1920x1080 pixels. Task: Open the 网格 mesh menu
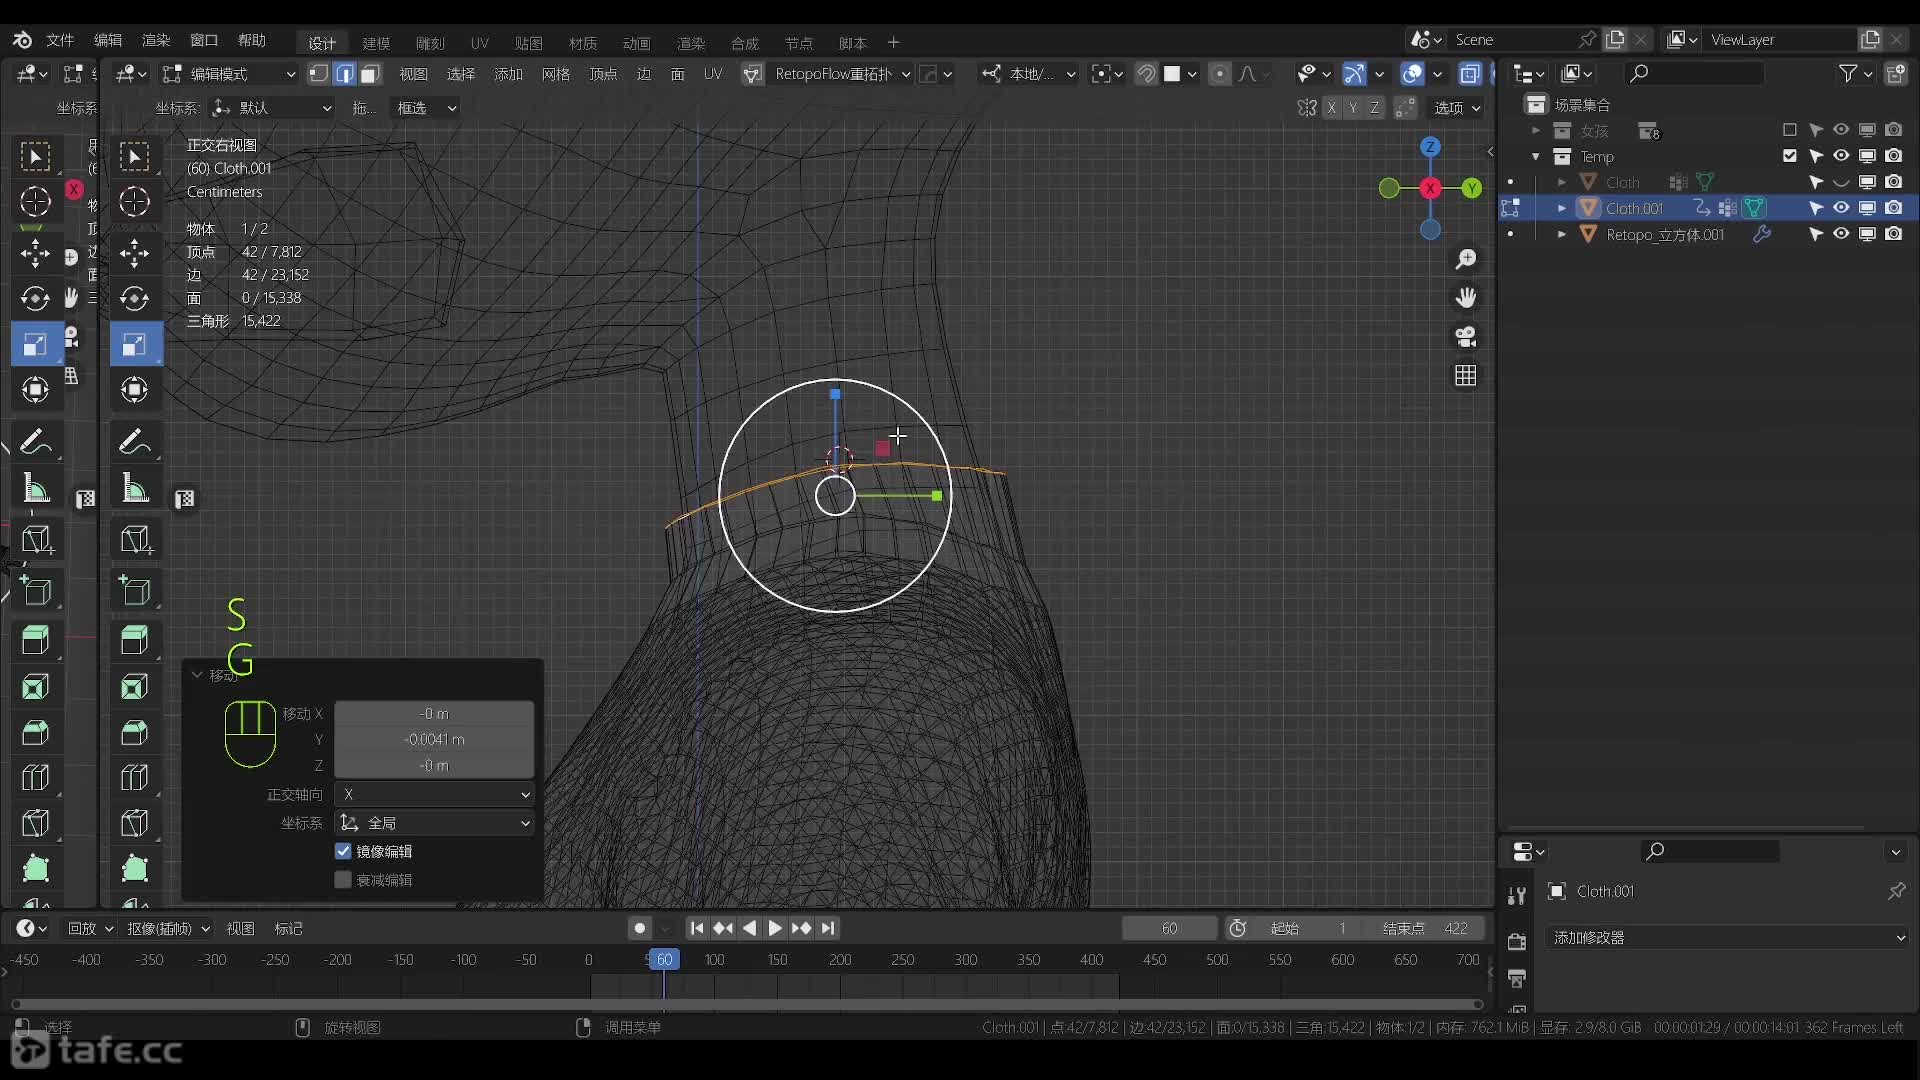555,74
